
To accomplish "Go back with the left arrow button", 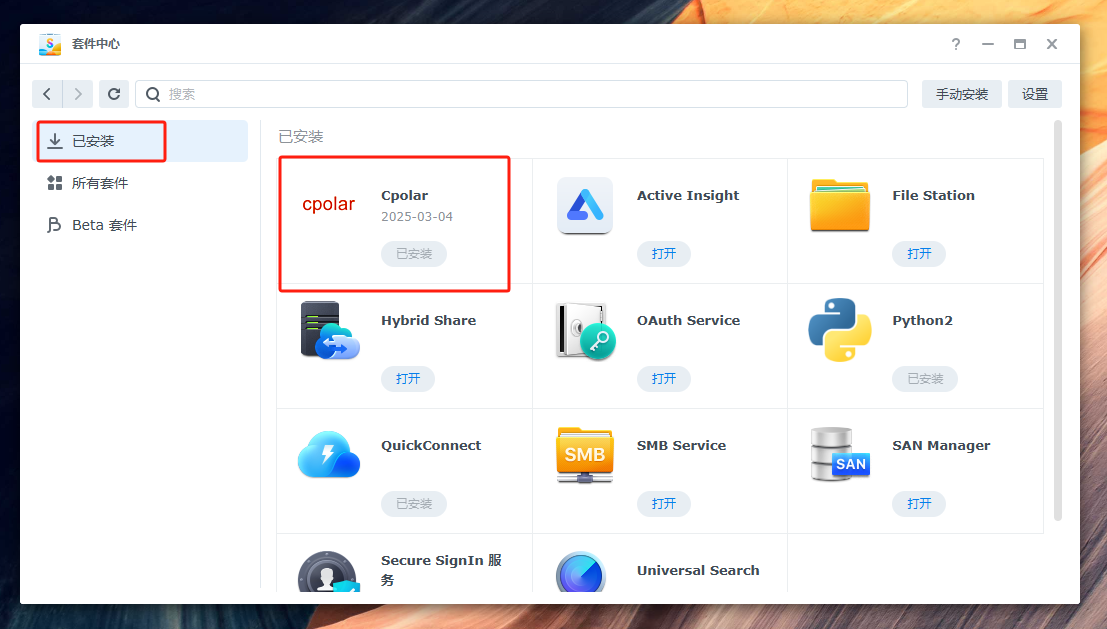I will pyautogui.click(x=47, y=94).
